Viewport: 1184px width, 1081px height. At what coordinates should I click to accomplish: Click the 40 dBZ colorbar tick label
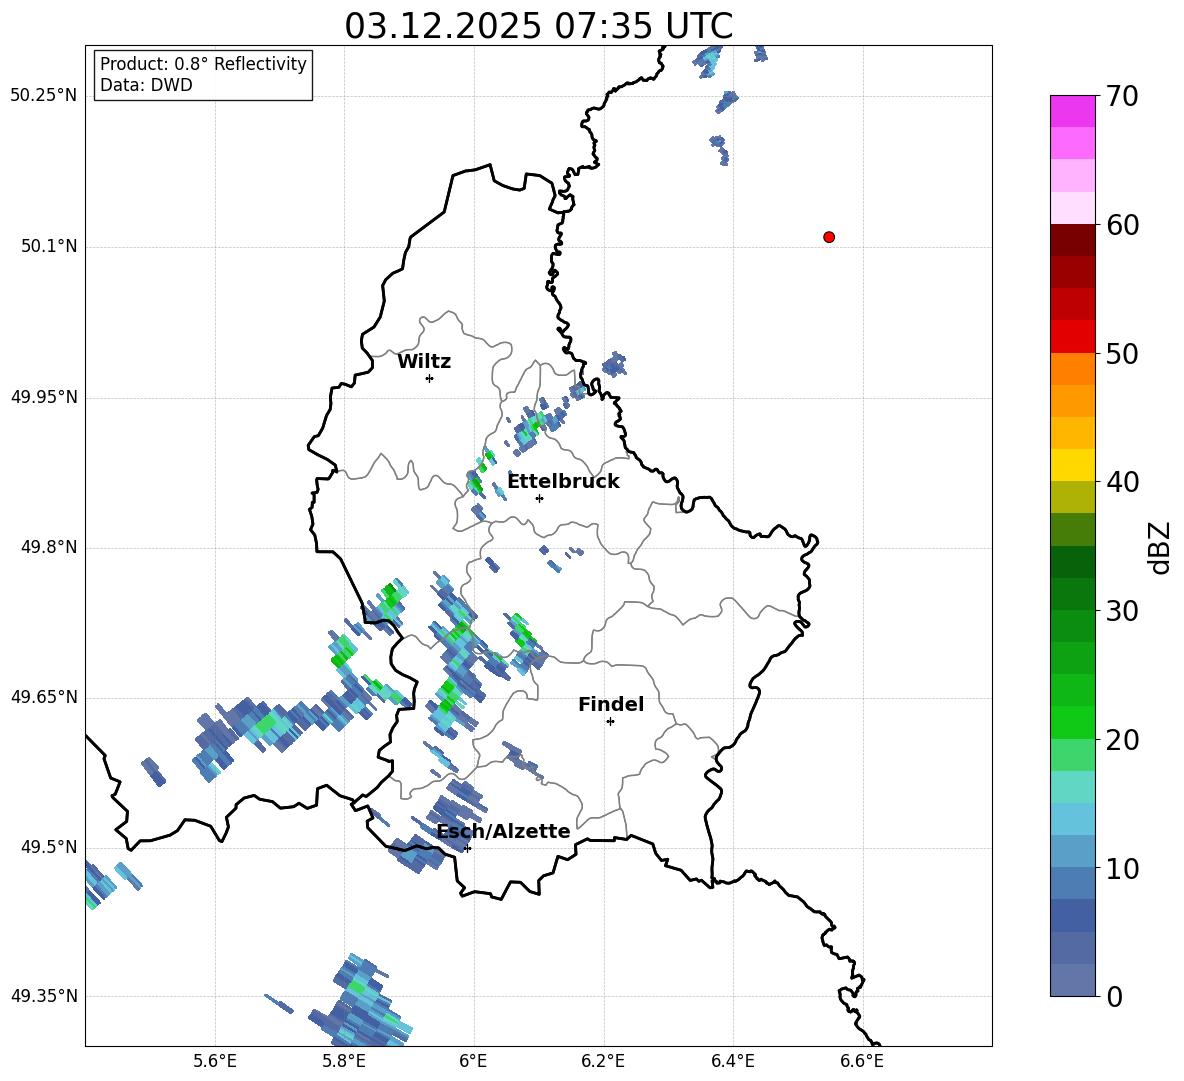(1122, 482)
